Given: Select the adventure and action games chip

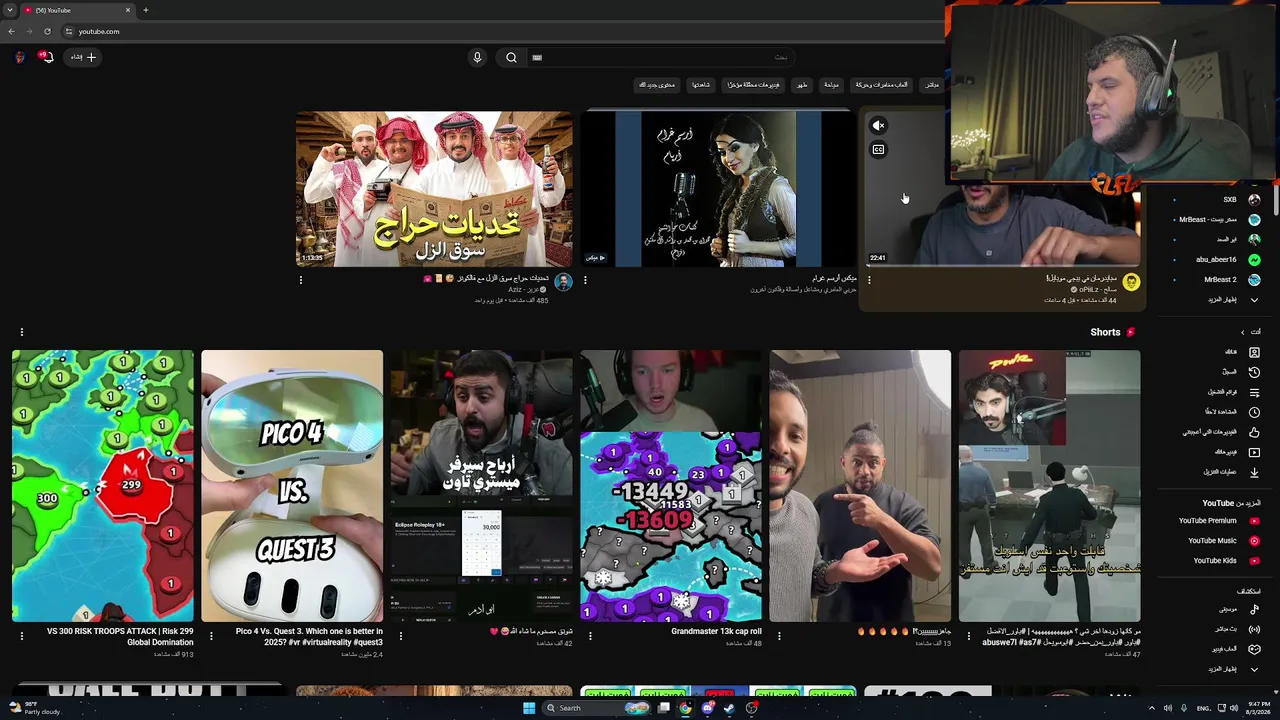Looking at the screenshot, I should pyautogui.click(x=882, y=85).
